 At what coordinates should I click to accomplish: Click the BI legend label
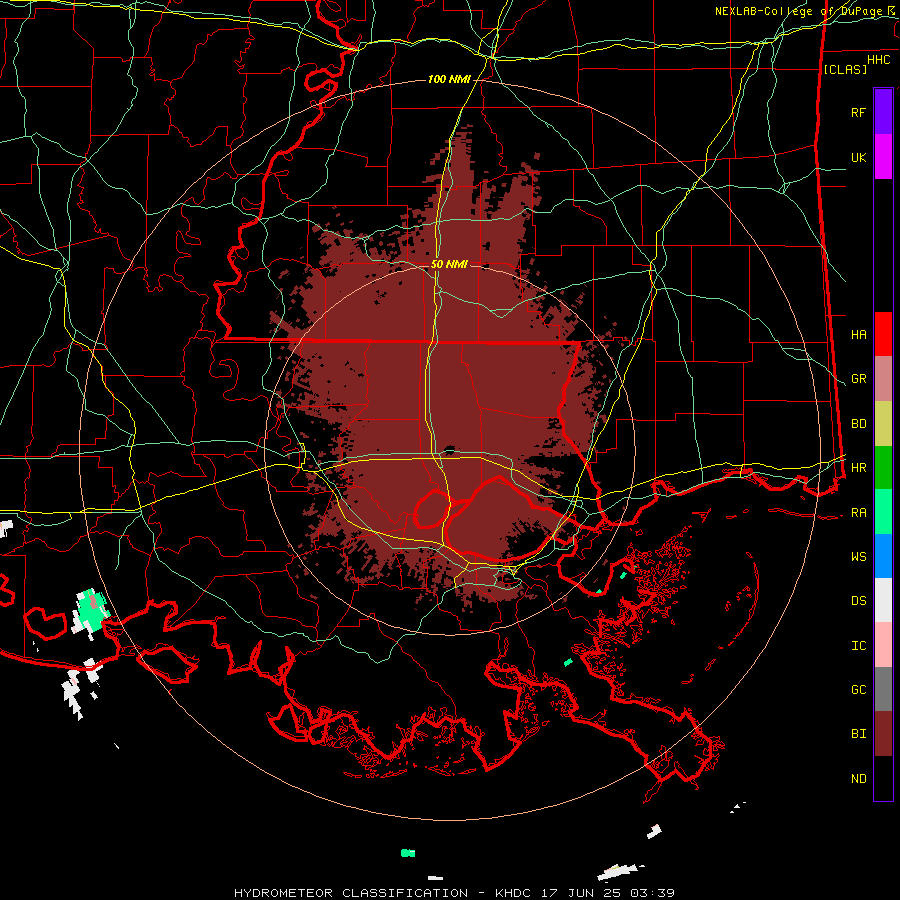(x=858, y=734)
